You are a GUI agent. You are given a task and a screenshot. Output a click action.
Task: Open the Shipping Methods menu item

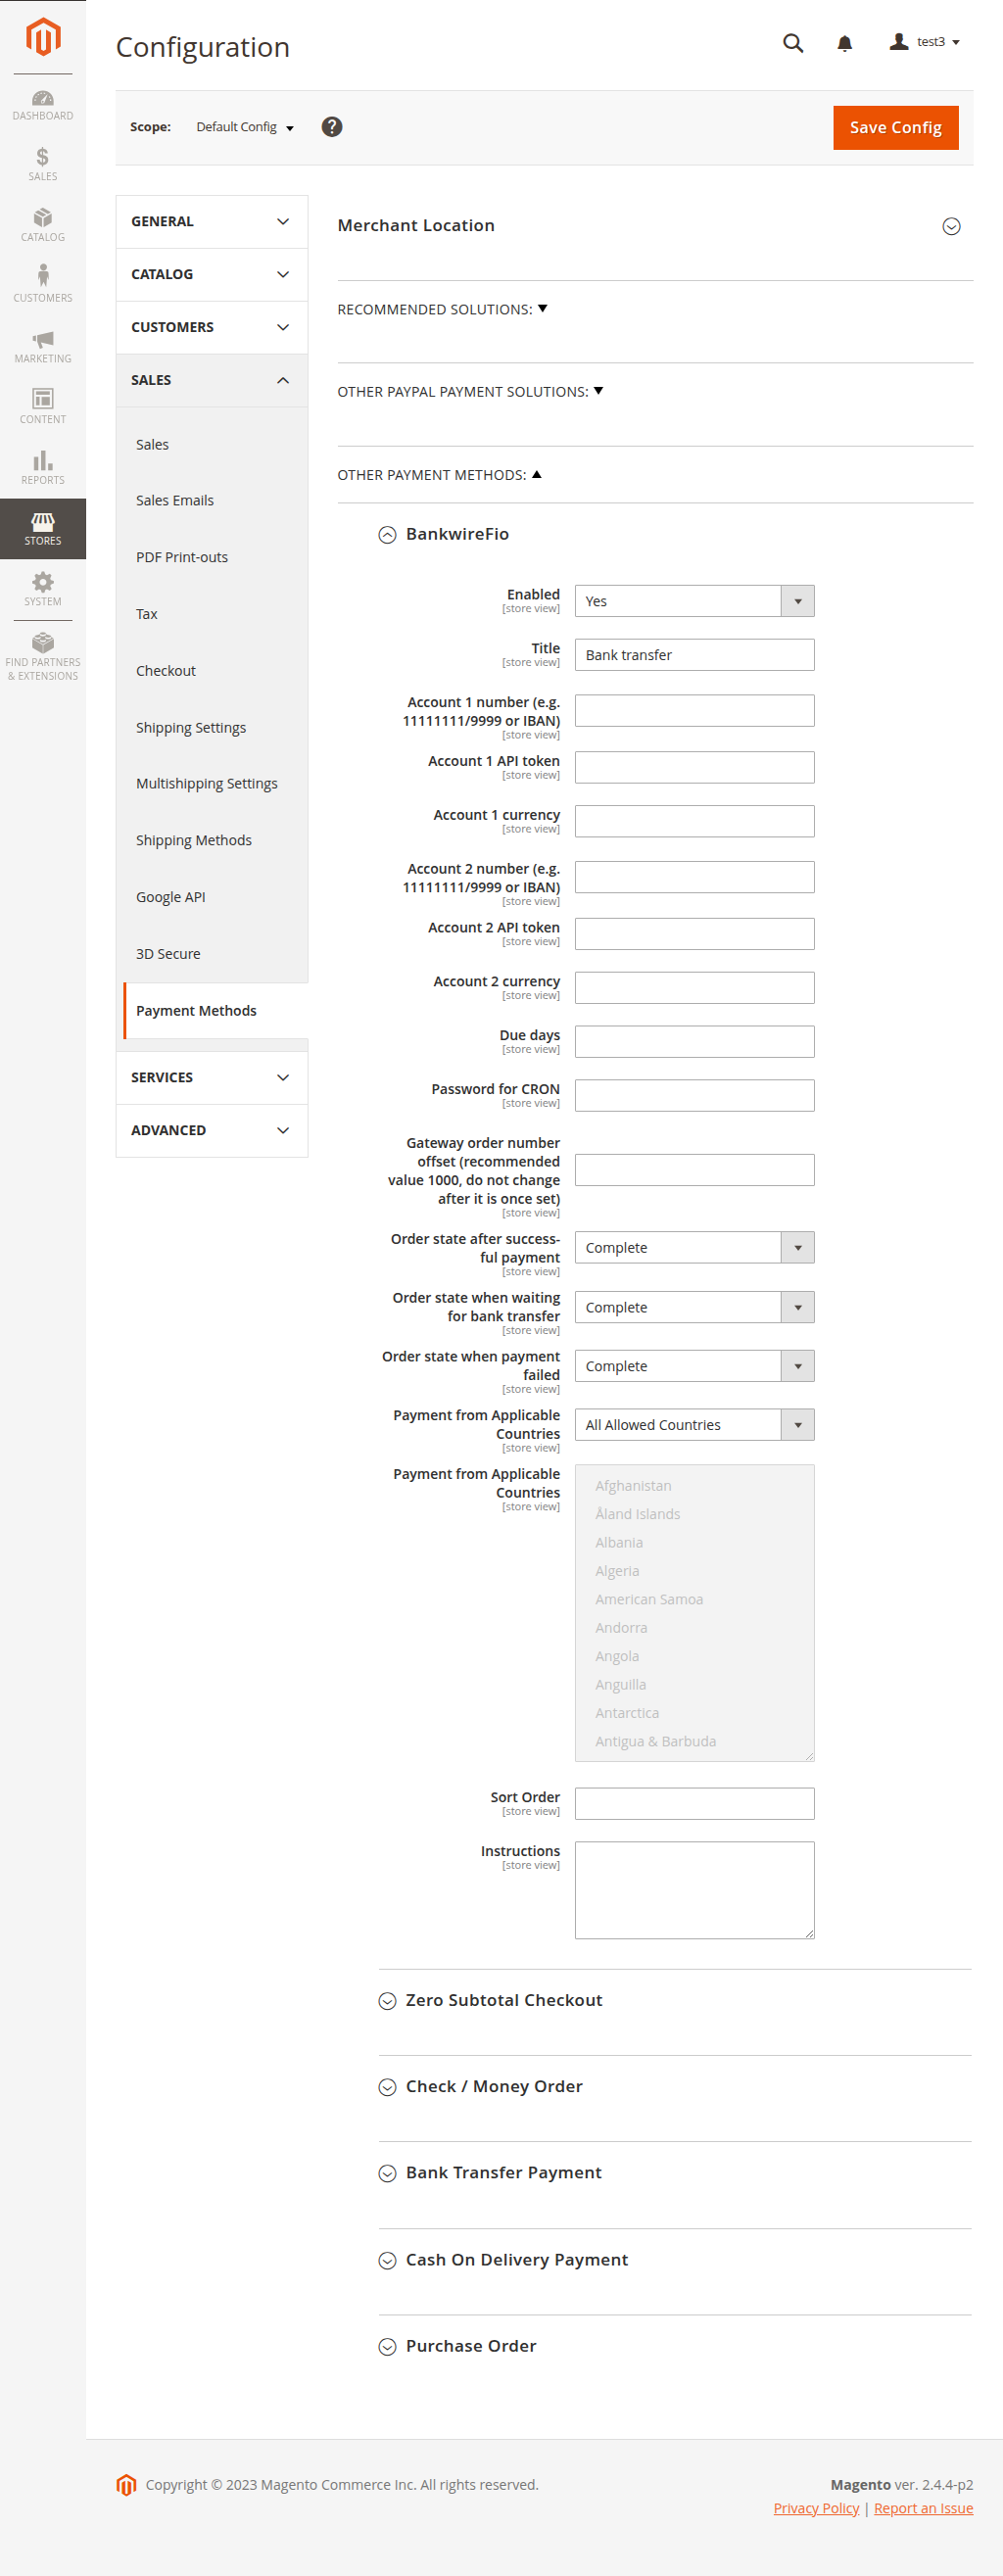(x=194, y=840)
